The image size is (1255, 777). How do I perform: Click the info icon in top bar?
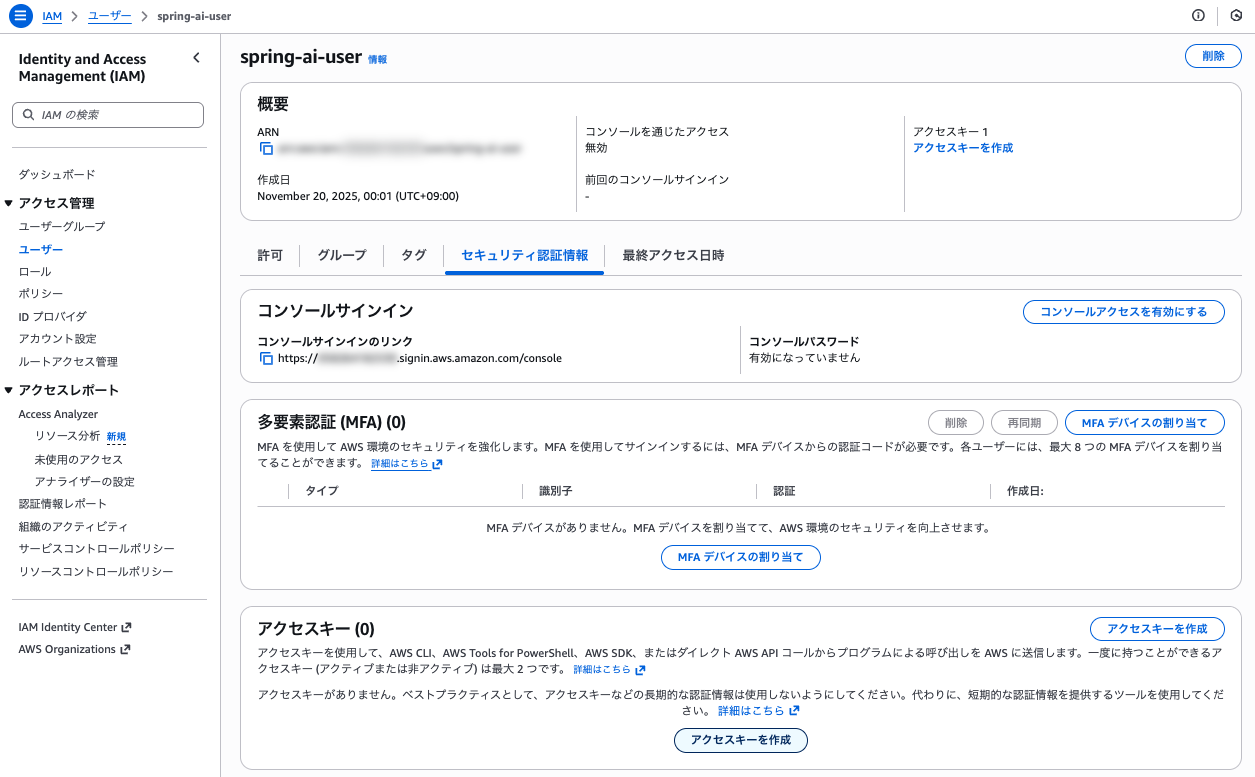(1198, 16)
